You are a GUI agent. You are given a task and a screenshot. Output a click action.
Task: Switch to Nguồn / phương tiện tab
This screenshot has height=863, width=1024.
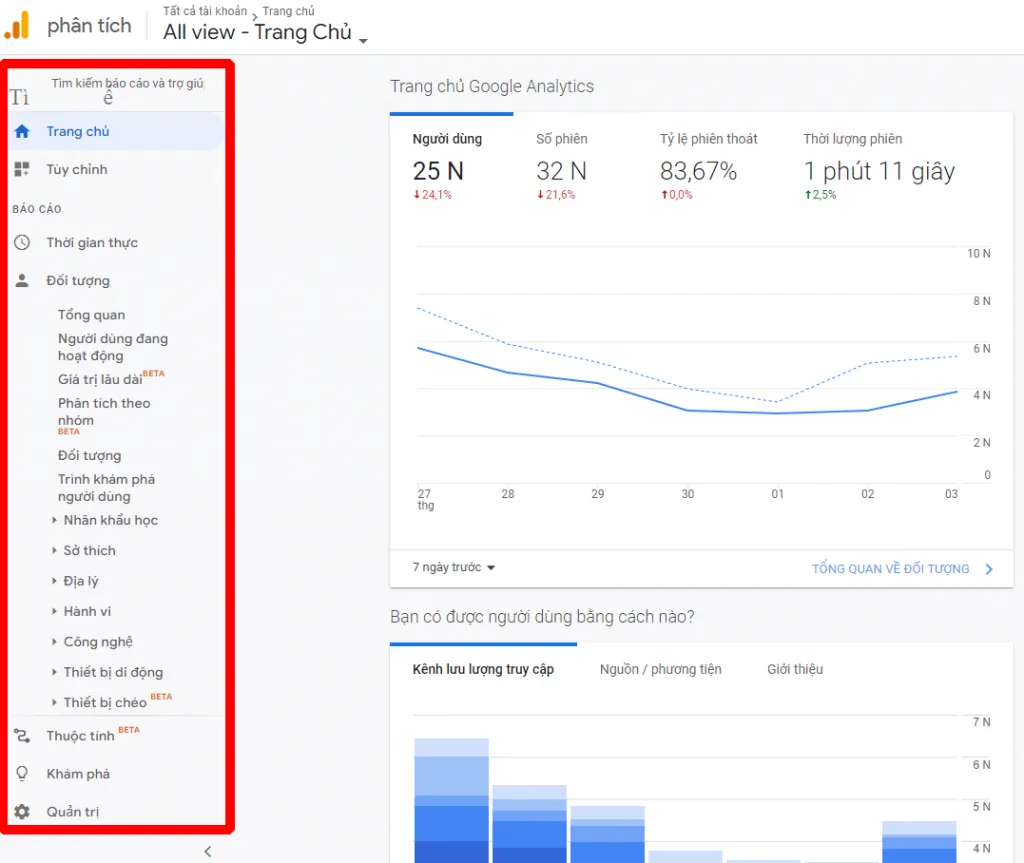[x=661, y=669]
